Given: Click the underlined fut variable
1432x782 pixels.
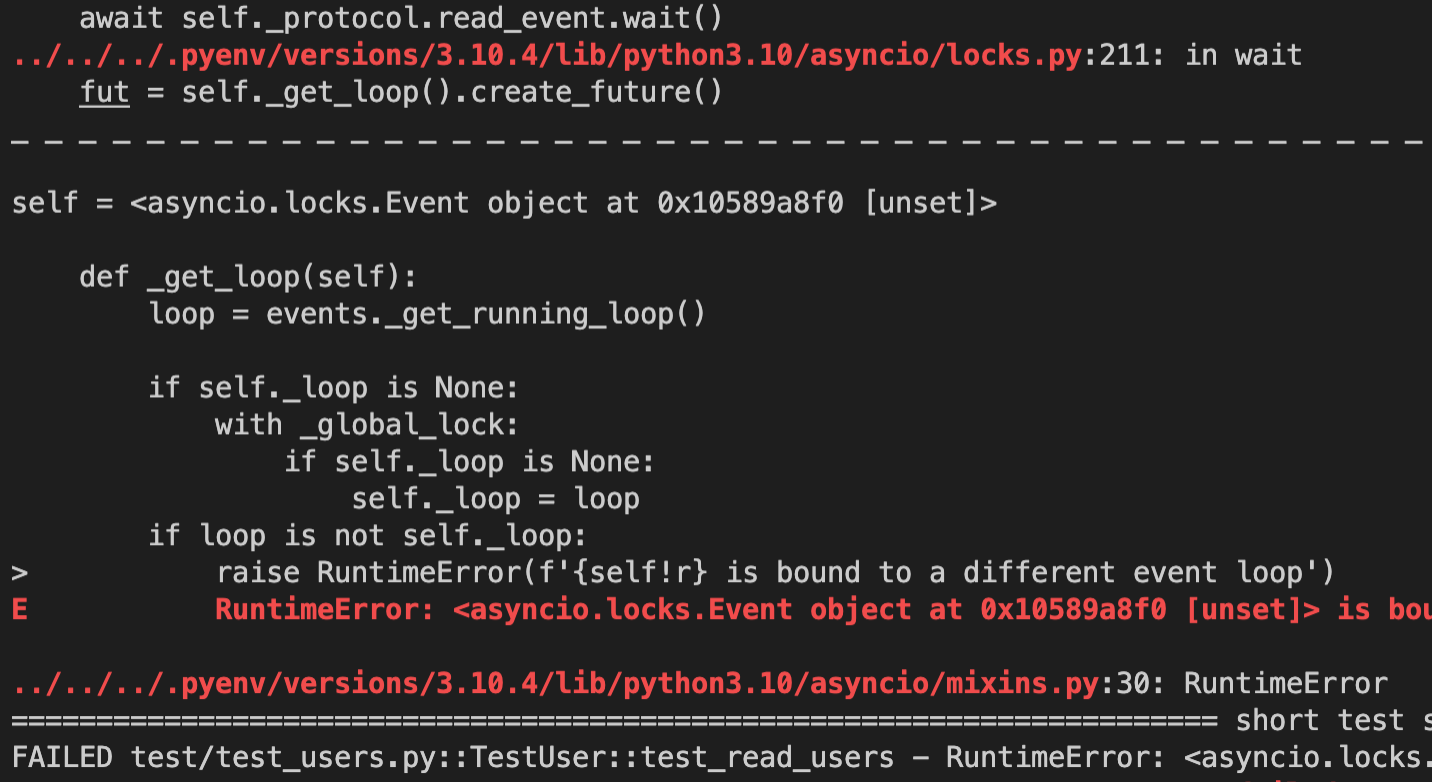Looking at the screenshot, I should tap(104, 92).
